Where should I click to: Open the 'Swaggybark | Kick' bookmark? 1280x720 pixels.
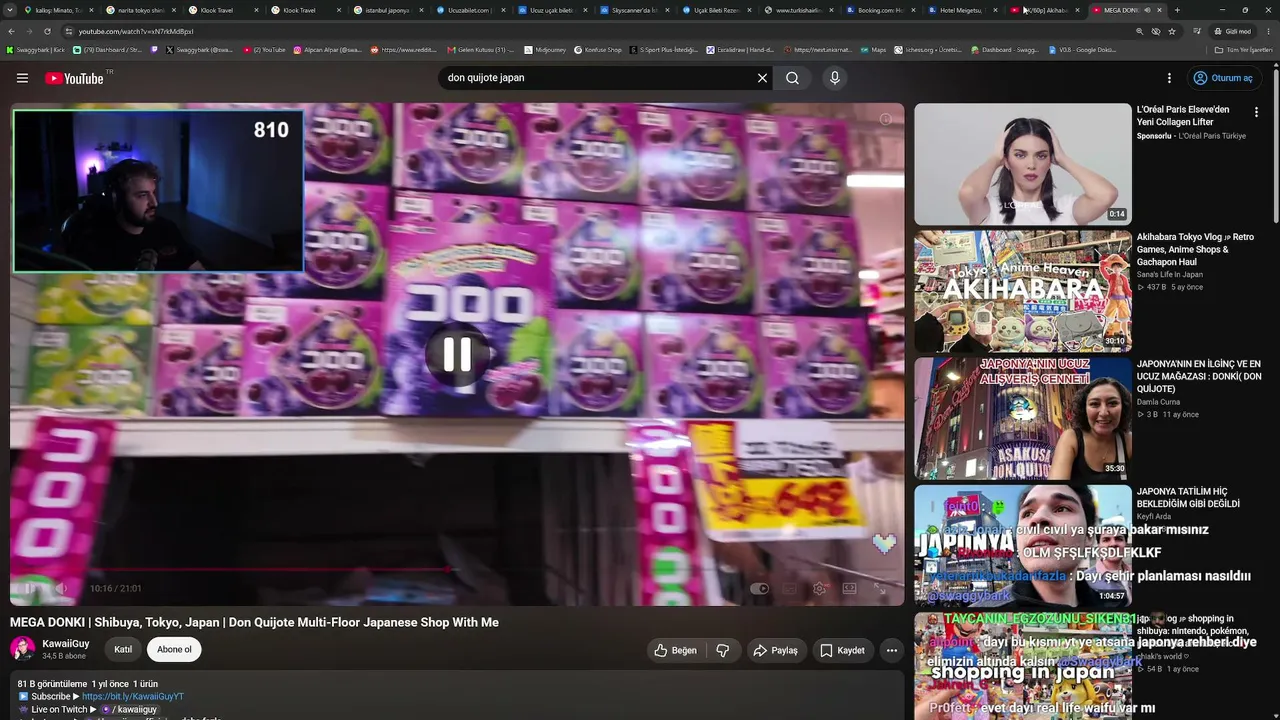pyautogui.click(x=35, y=49)
